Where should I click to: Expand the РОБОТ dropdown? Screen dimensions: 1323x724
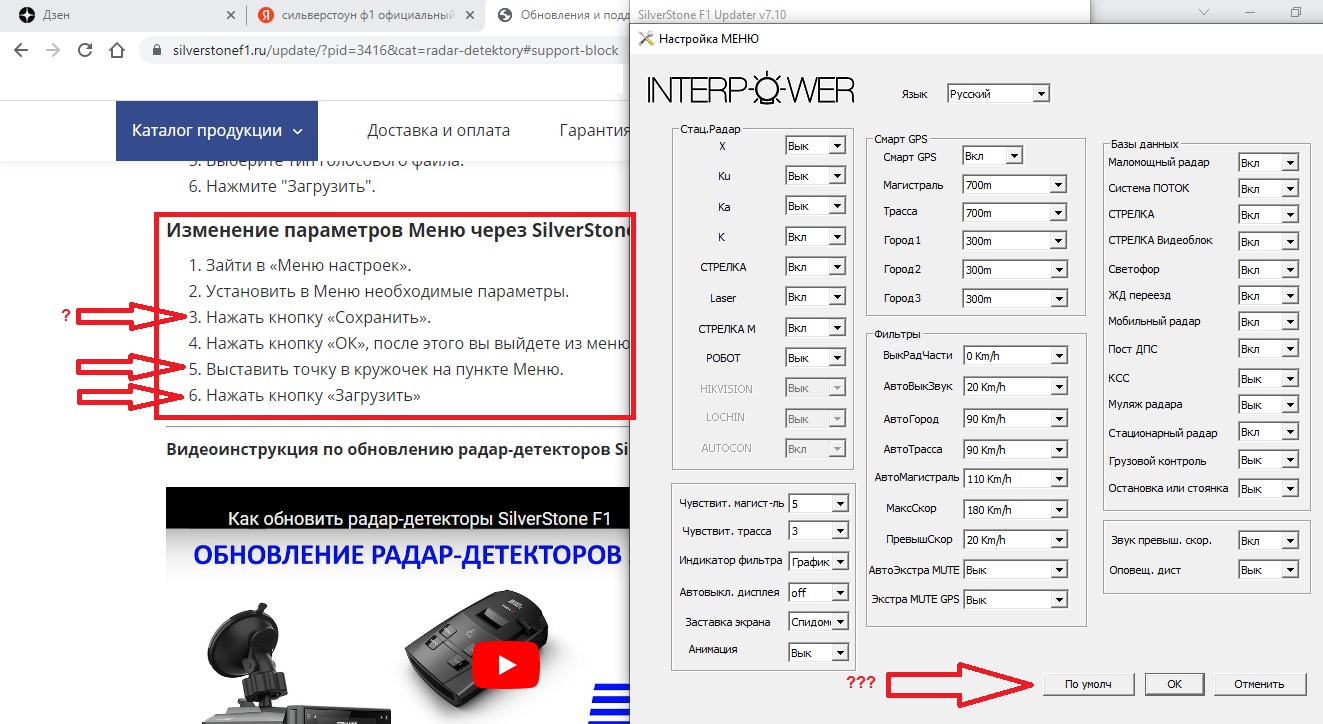(x=815, y=358)
